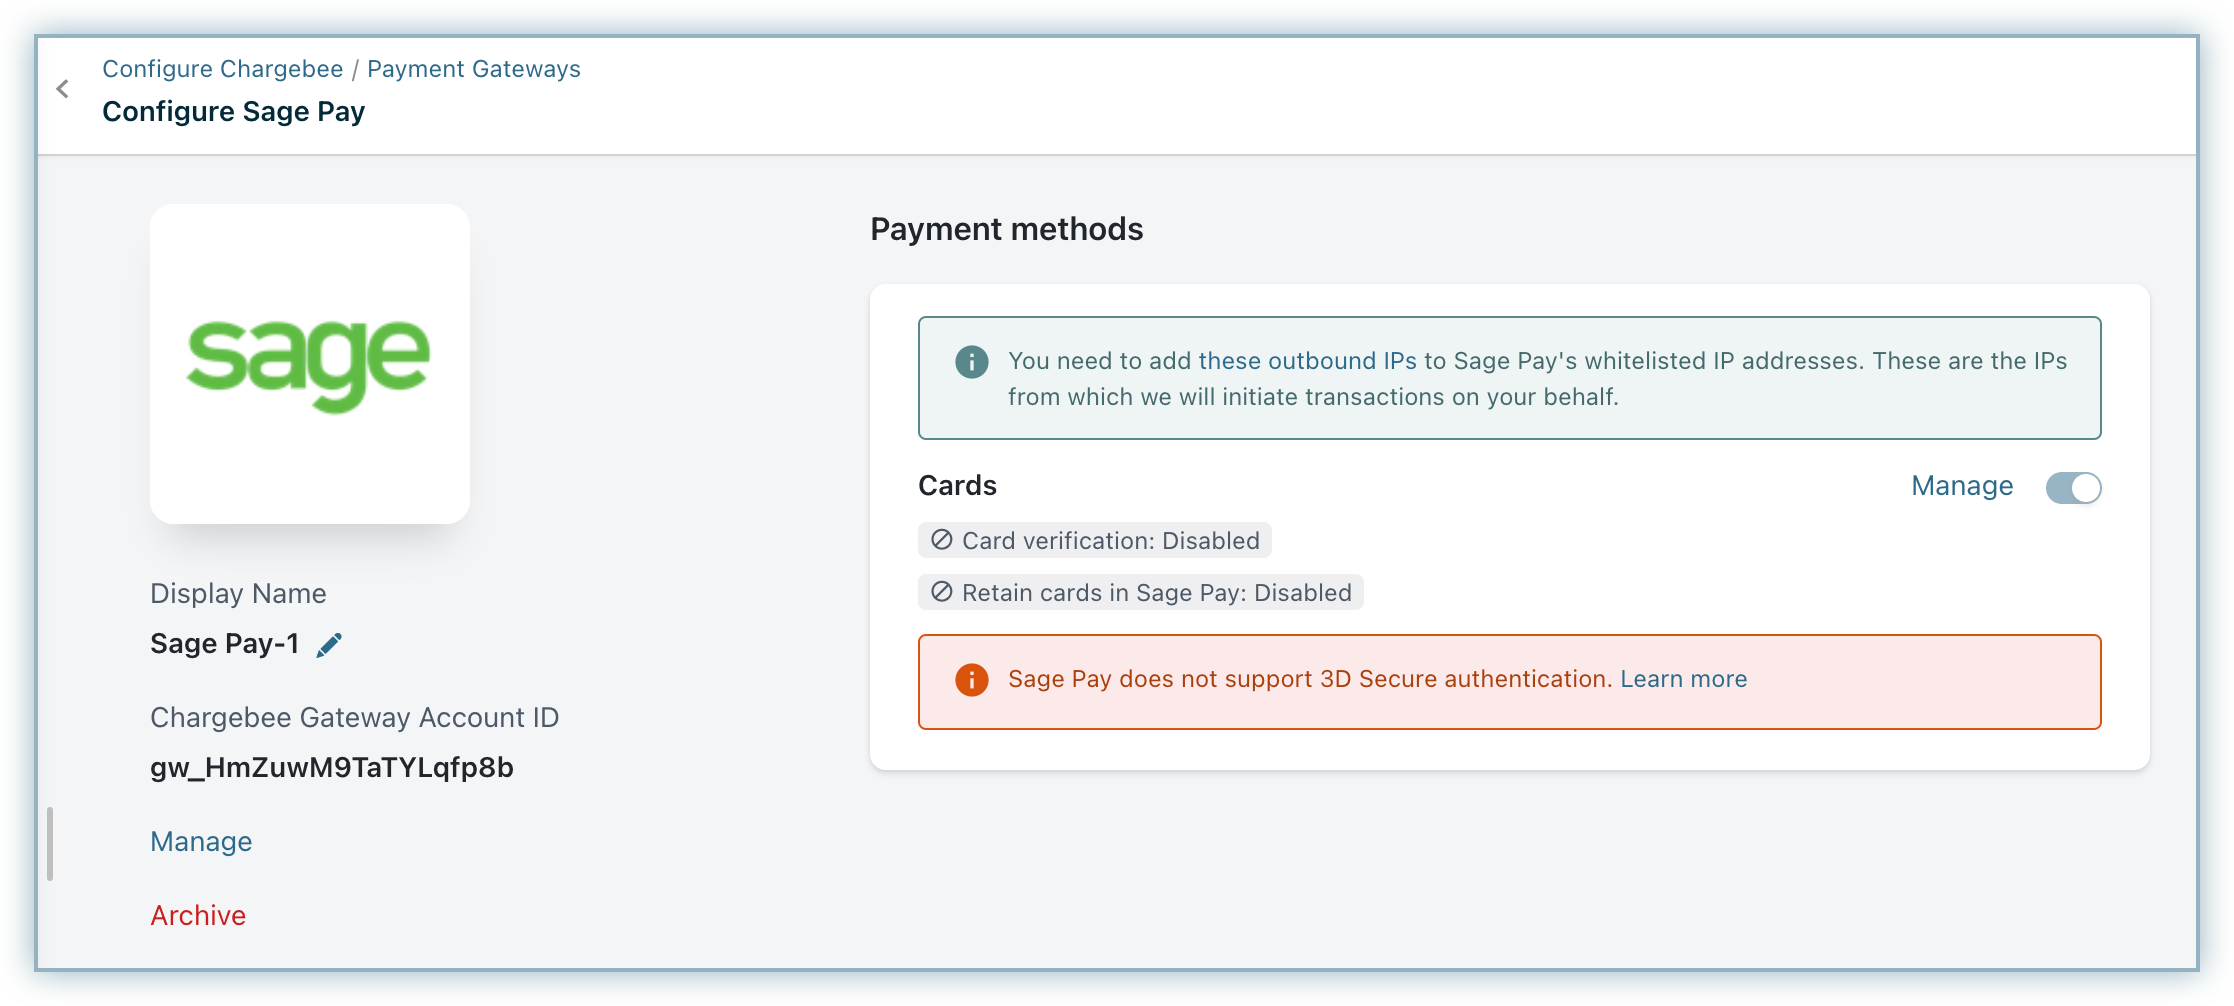
Task: Click the Sage logo thumbnail
Action: [x=310, y=364]
